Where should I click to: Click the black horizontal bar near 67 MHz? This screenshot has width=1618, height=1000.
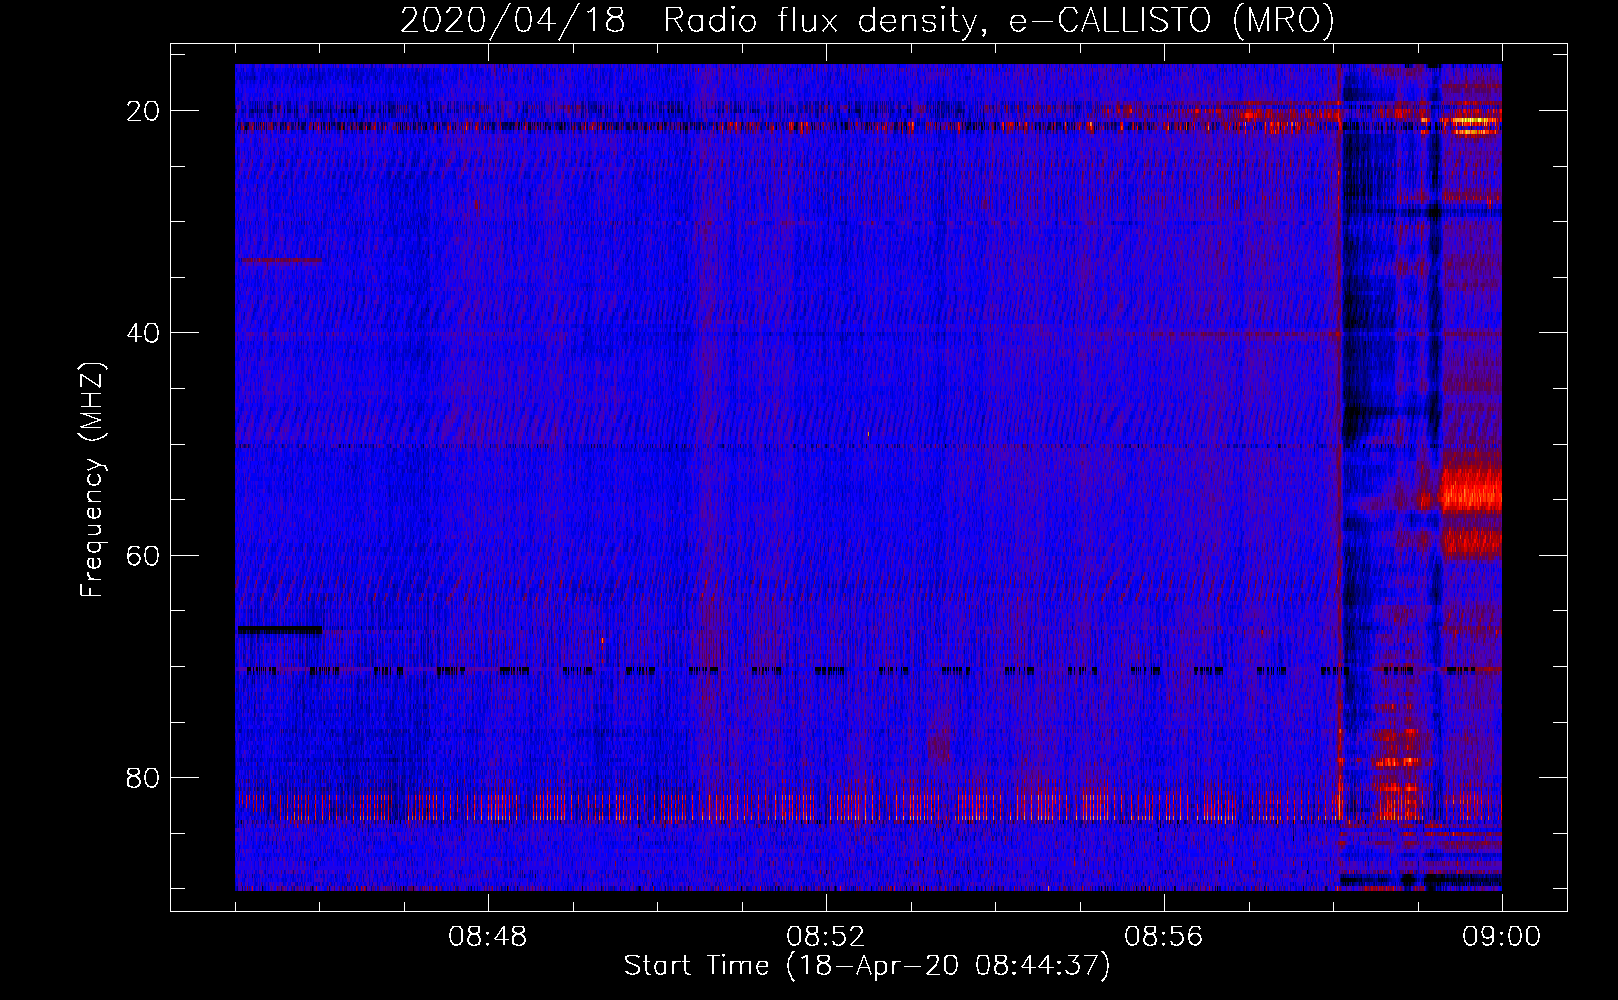[279, 629]
